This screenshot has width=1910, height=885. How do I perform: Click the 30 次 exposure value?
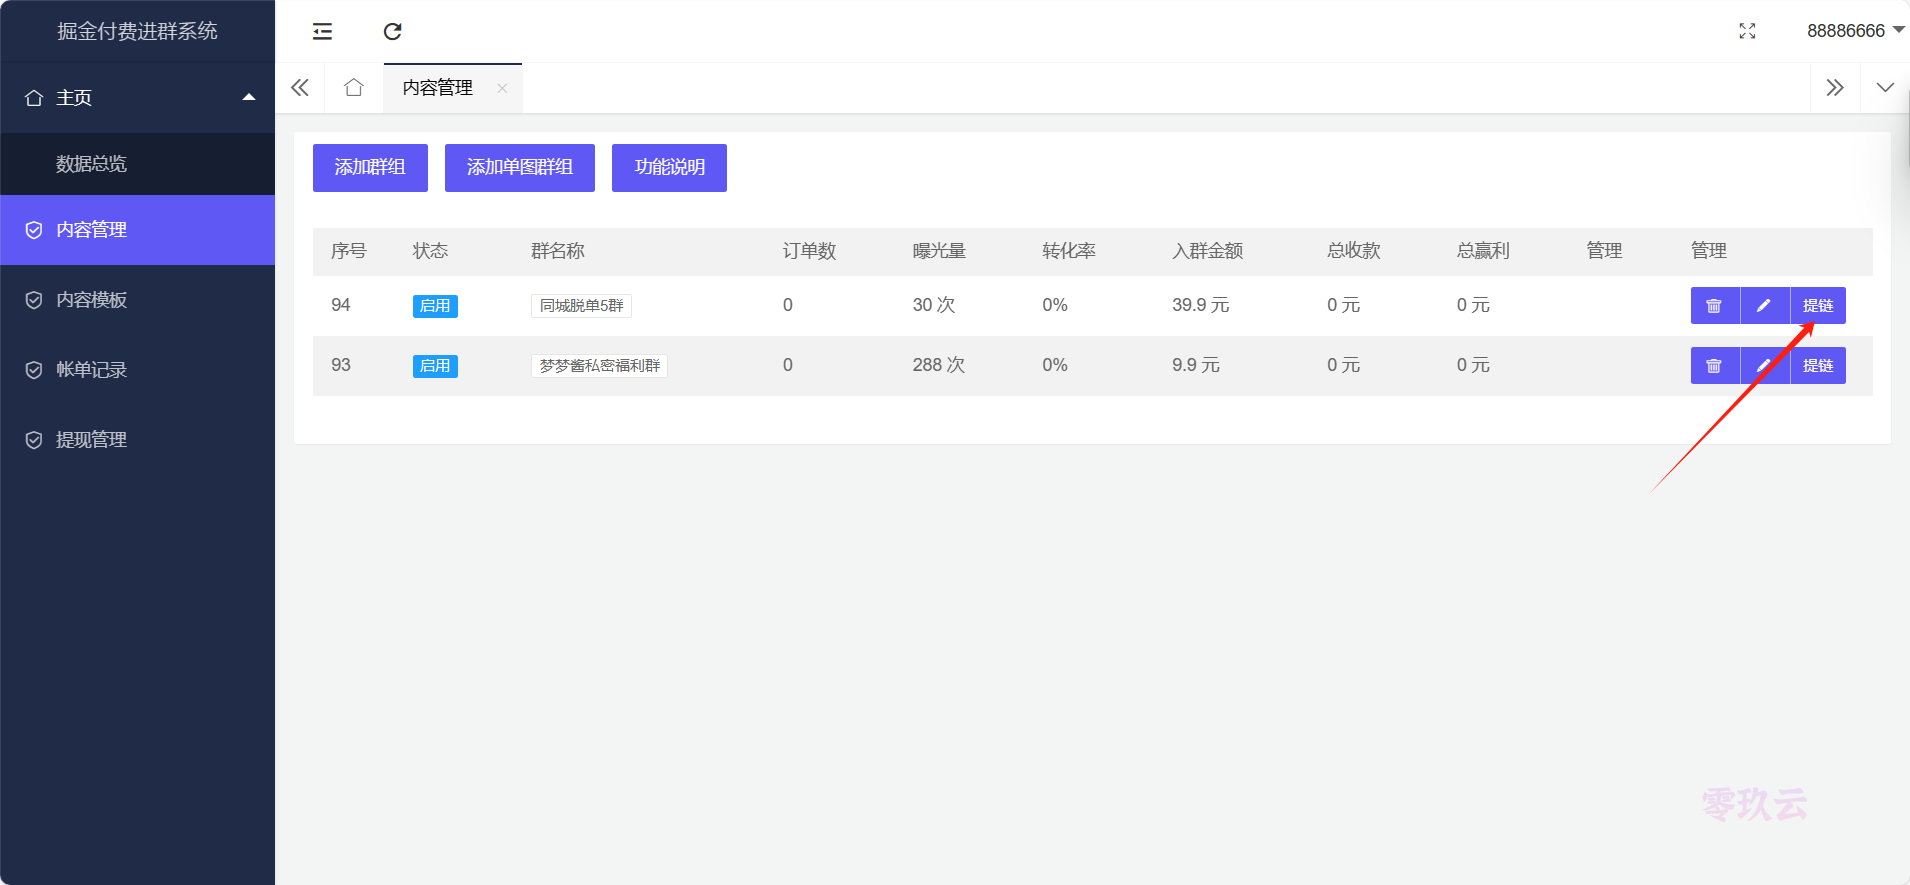click(934, 305)
